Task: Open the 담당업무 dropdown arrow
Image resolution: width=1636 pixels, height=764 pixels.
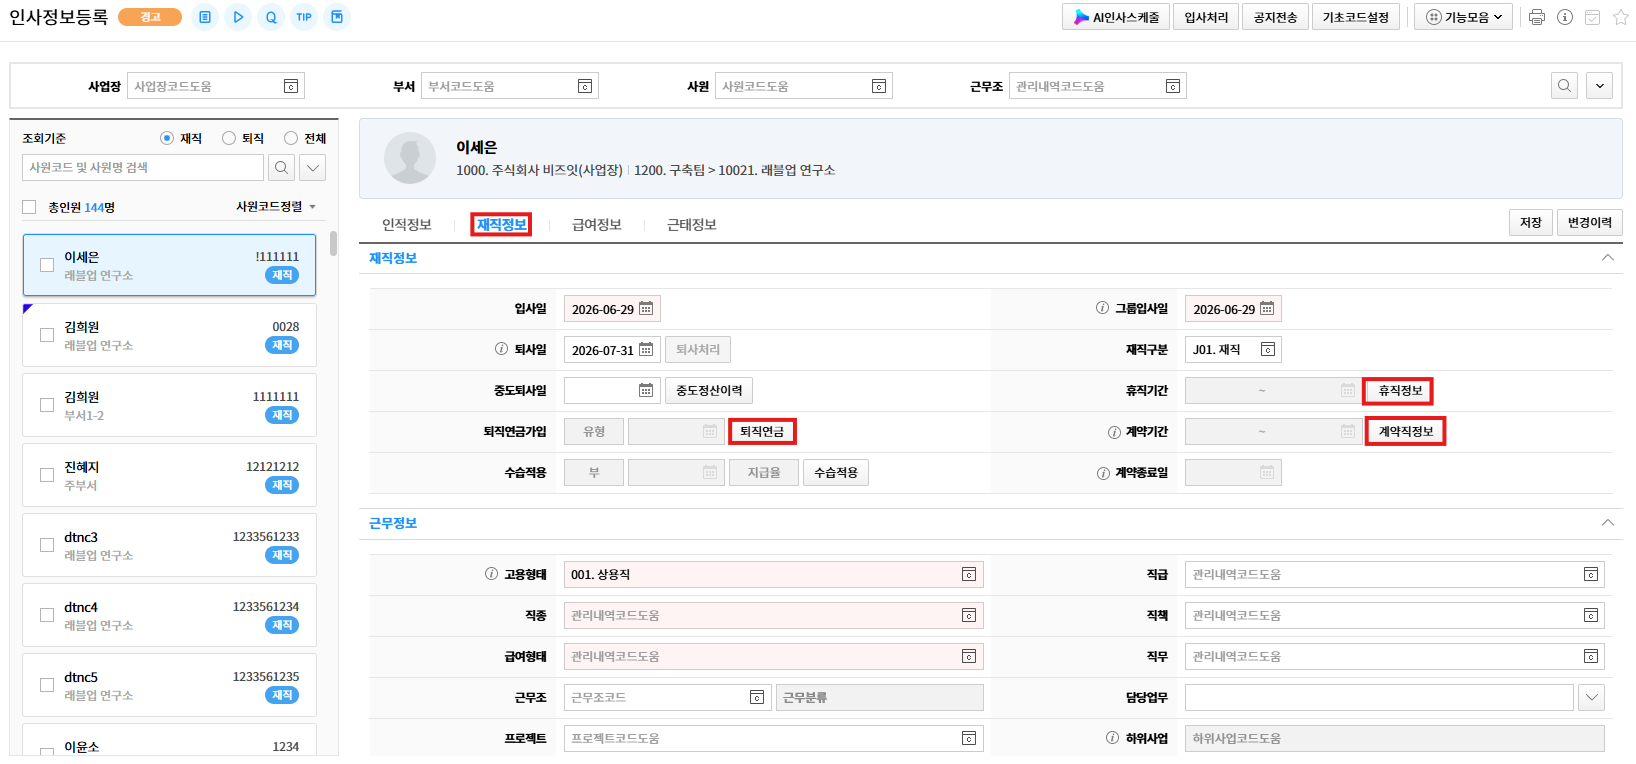Action: (1592, 698)
